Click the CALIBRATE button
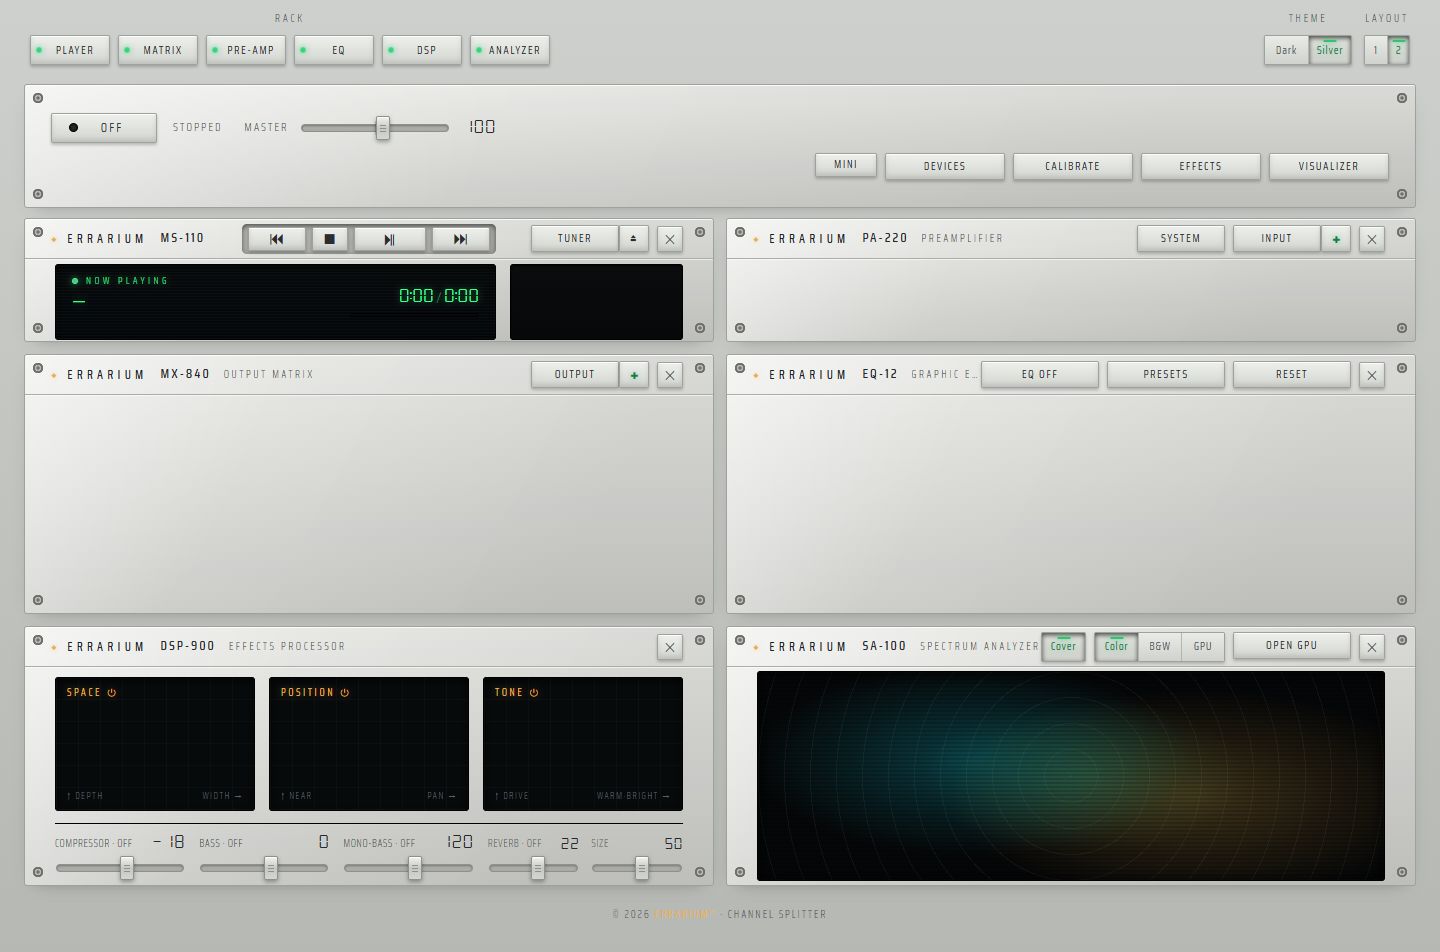This screenshot has width=1440, height=952. click(1073, 166)
